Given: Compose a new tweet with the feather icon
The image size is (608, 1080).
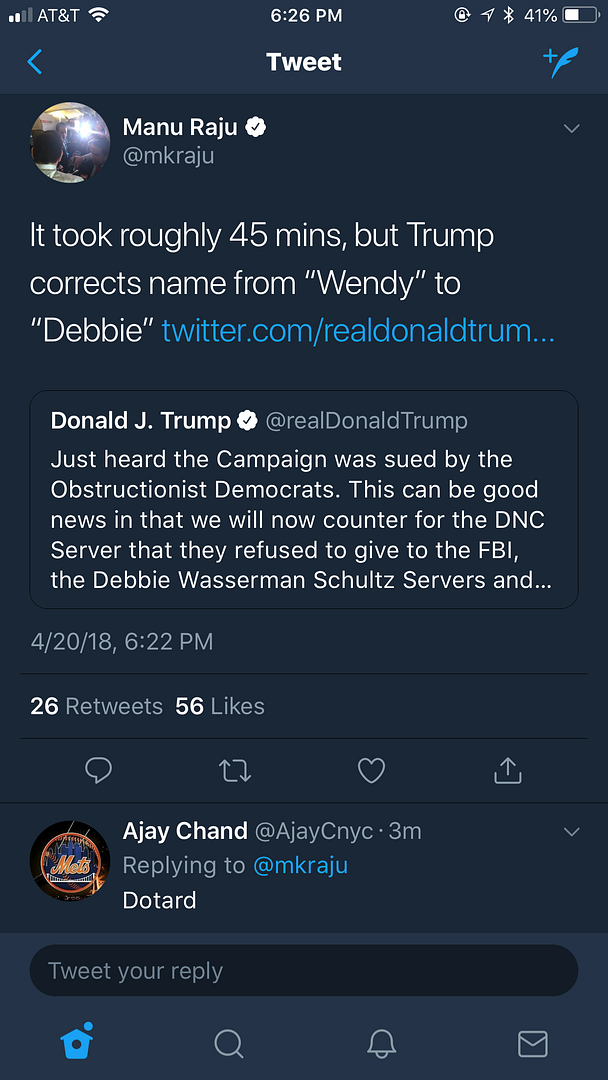Looking at the screenshot, I should 561,62.
